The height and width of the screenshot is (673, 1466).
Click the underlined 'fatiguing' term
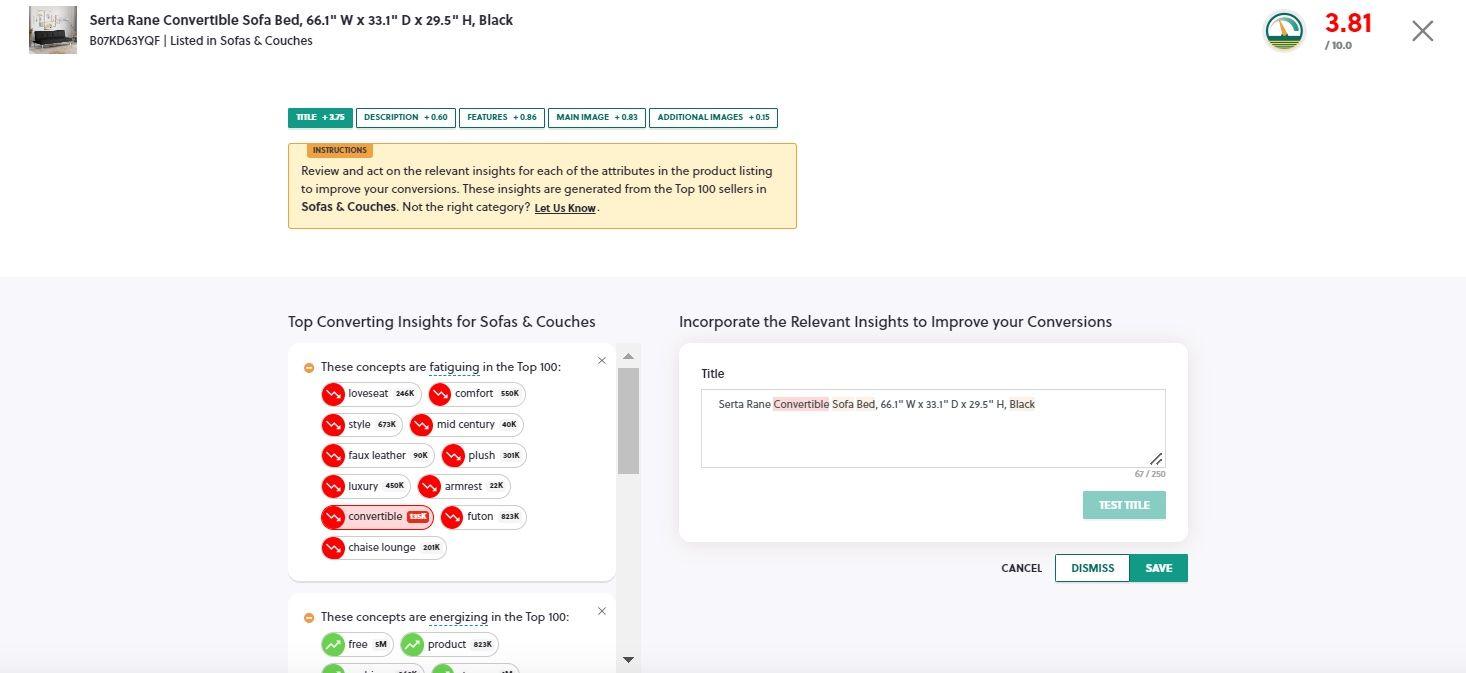coord(454,367)
